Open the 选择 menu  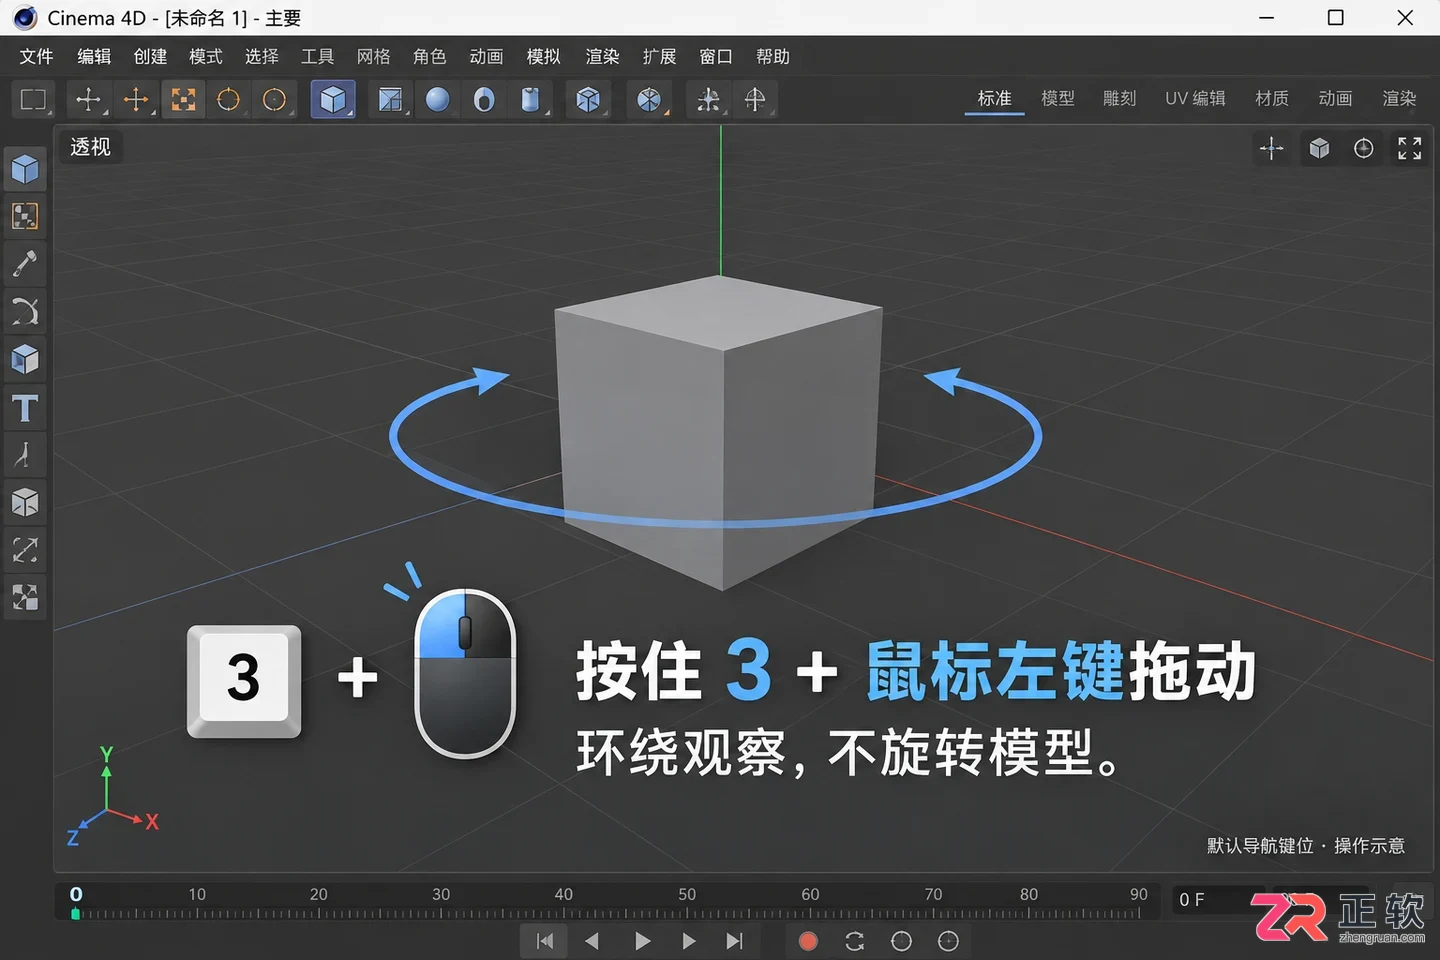[x=262, y=57]
